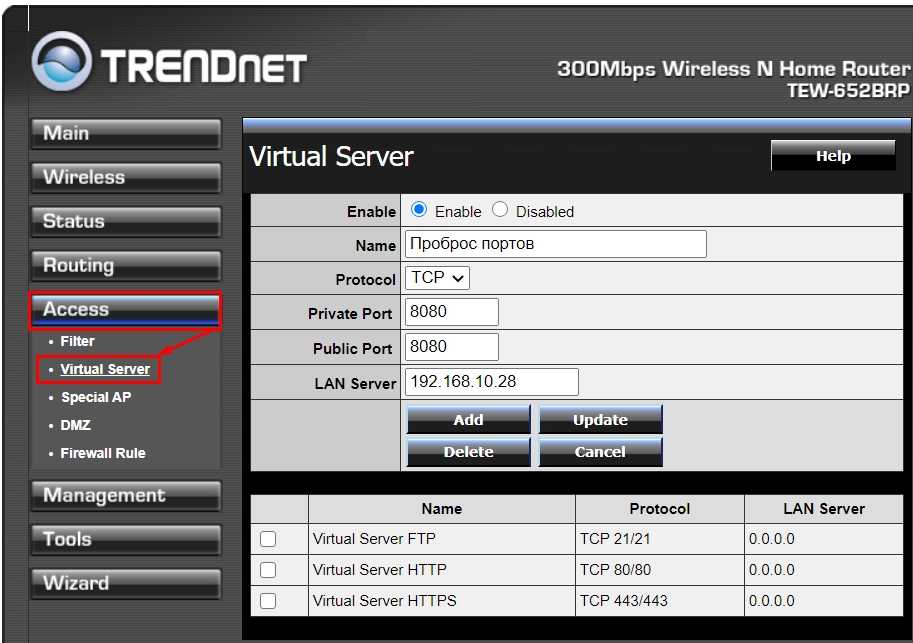Go to the Wireless menu section
Screen dimensions: 913x643
click(x=125, y=178)
